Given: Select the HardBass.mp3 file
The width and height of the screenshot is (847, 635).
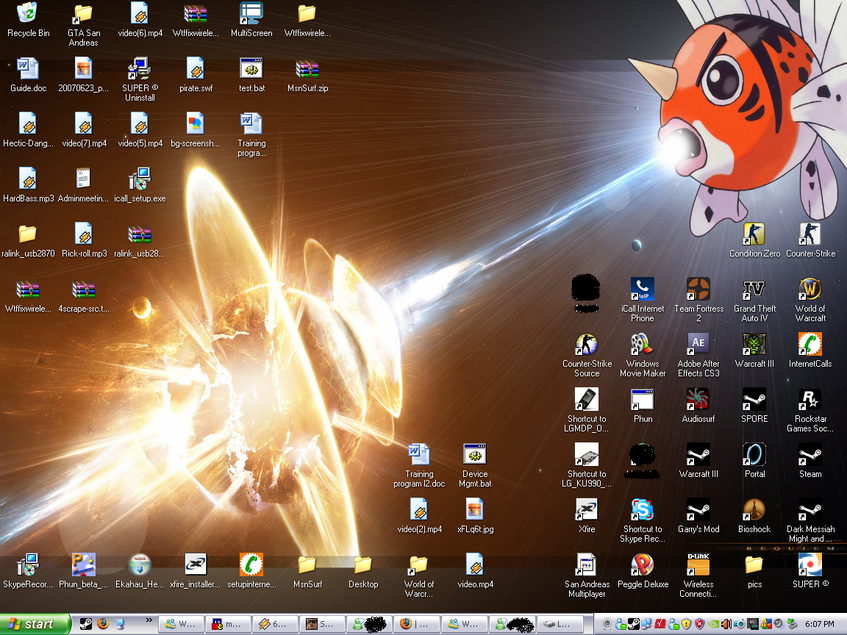Looking at the screenshot, I should (28, 185).
